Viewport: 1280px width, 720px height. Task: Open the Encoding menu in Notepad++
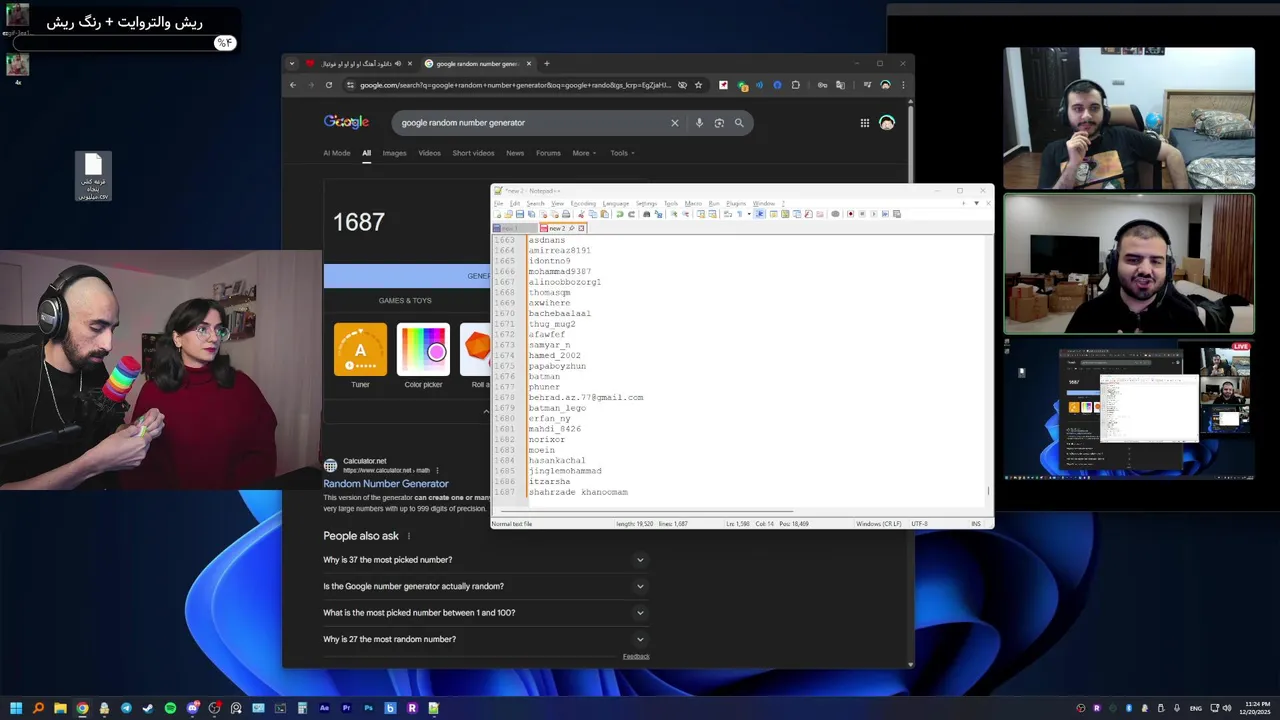click(x=583, y=203)
